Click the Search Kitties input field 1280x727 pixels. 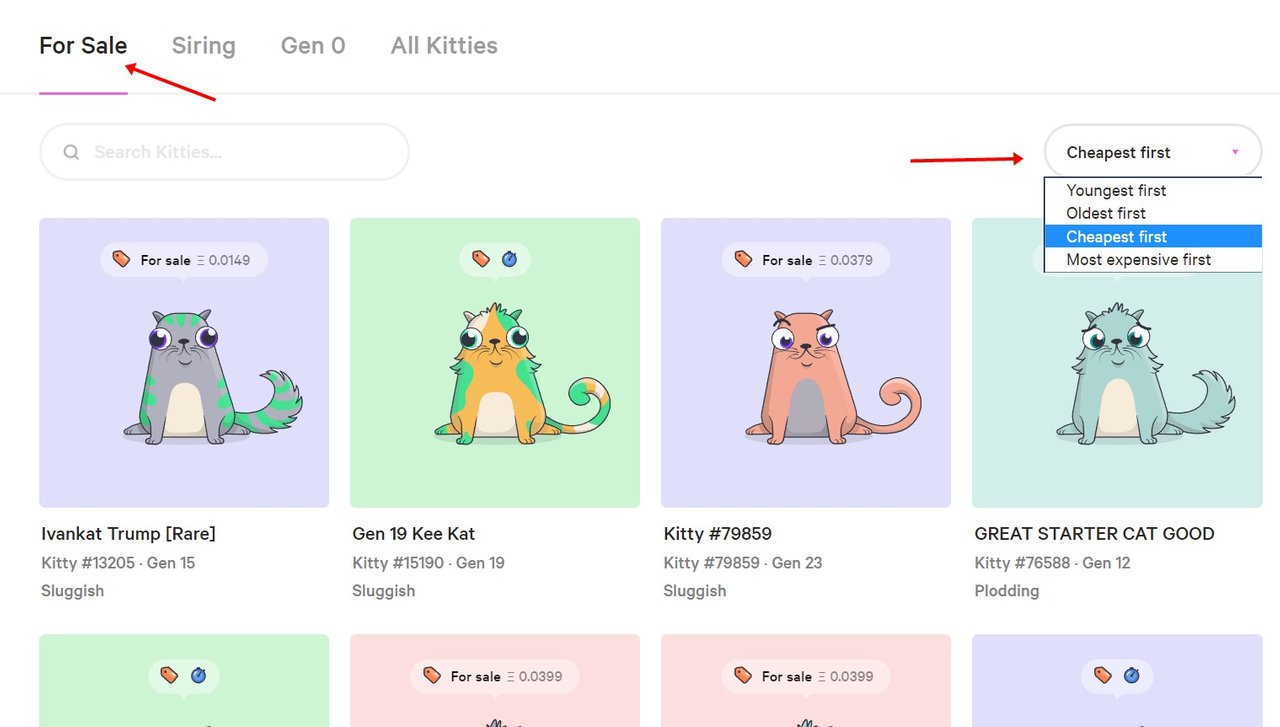coord(224,152)
